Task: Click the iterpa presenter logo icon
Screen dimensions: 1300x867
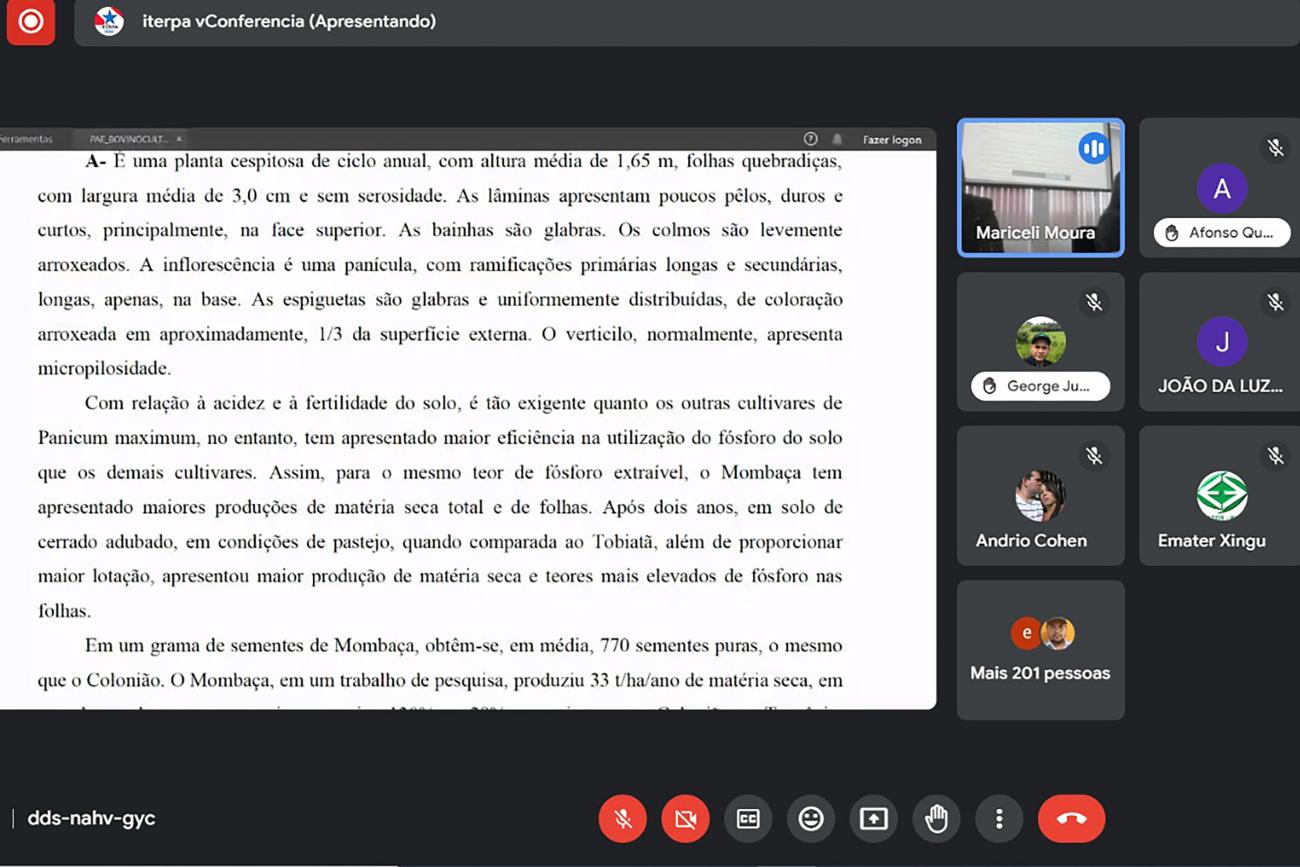Action: click(109, 21)
